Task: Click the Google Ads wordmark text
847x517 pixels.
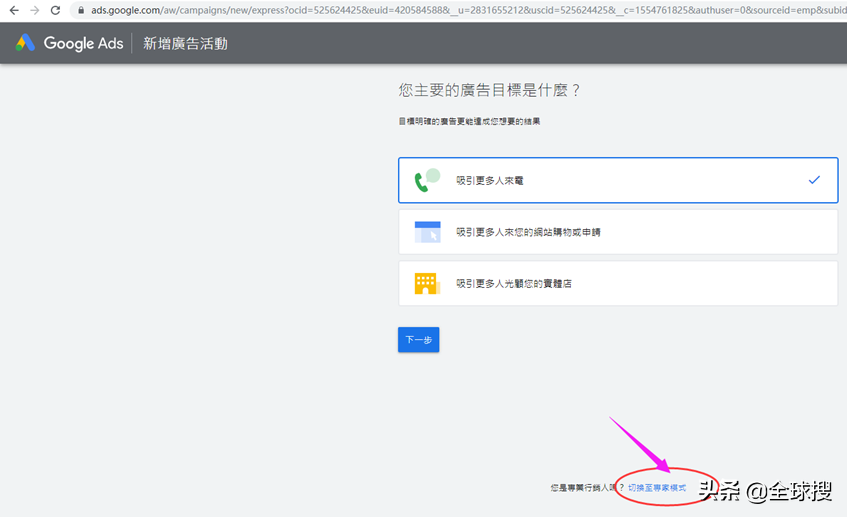Action: point(83,43)
